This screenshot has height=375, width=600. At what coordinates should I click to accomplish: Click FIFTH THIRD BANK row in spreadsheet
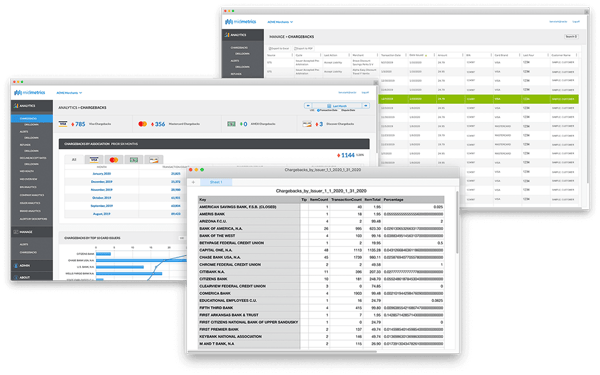(321, 308)
